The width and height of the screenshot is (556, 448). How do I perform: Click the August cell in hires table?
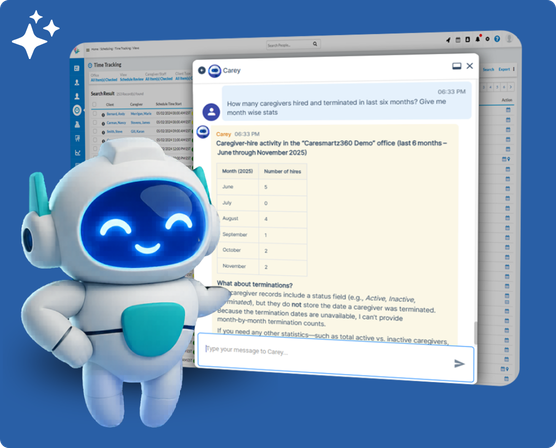pyautogui.click(x=238, y=219)
